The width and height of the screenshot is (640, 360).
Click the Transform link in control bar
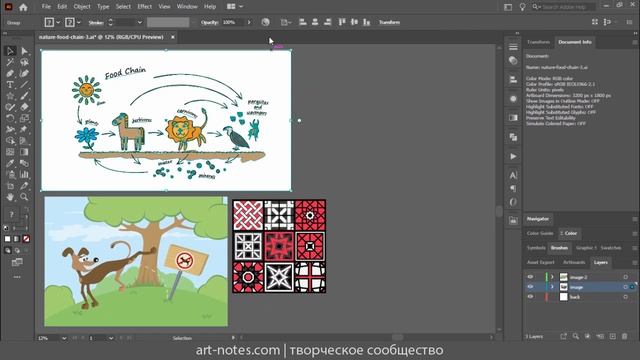pos(389,22)
